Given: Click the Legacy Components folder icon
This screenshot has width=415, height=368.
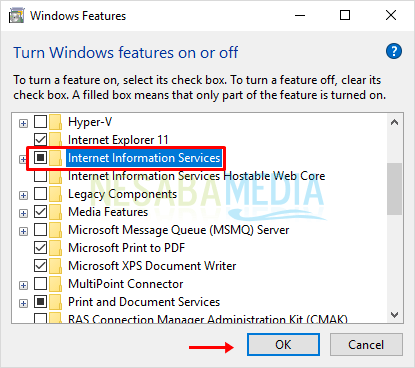Looking at the screenshot, I should [55, 194].
